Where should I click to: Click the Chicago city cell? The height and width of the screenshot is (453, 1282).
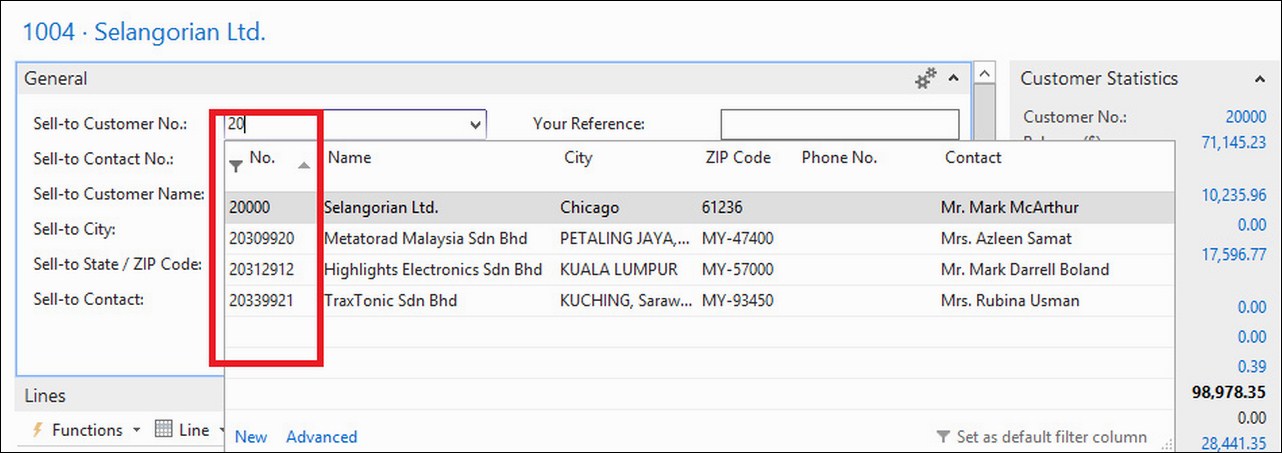click(589, 208)
